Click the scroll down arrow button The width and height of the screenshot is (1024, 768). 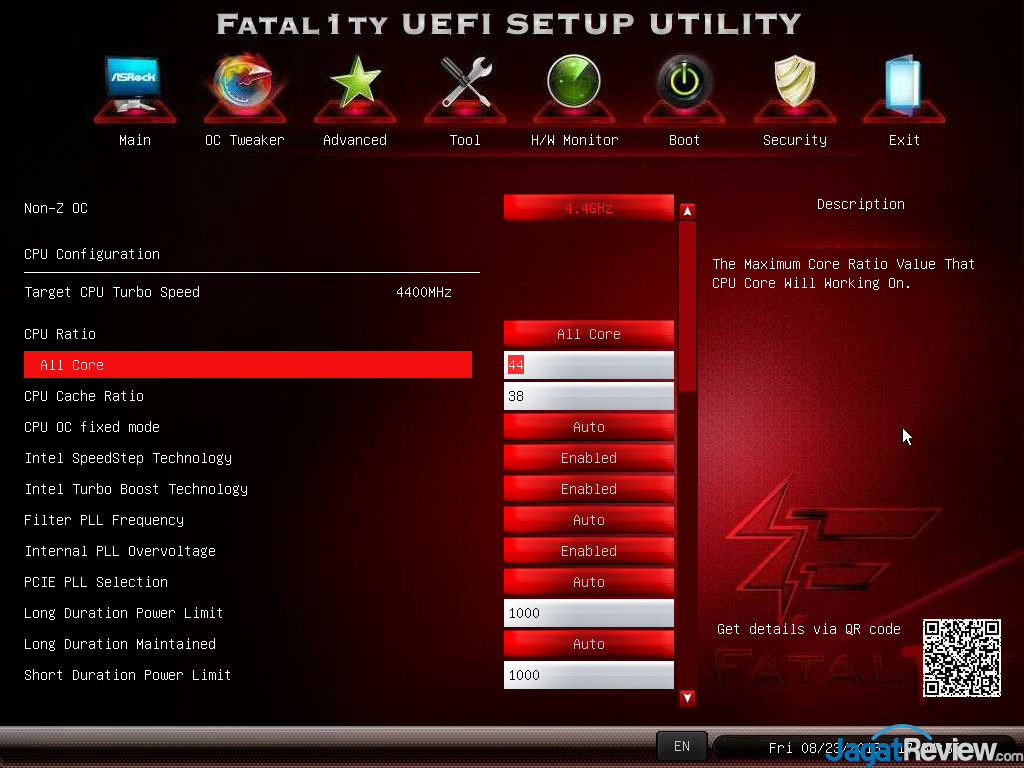pos(687,698)
